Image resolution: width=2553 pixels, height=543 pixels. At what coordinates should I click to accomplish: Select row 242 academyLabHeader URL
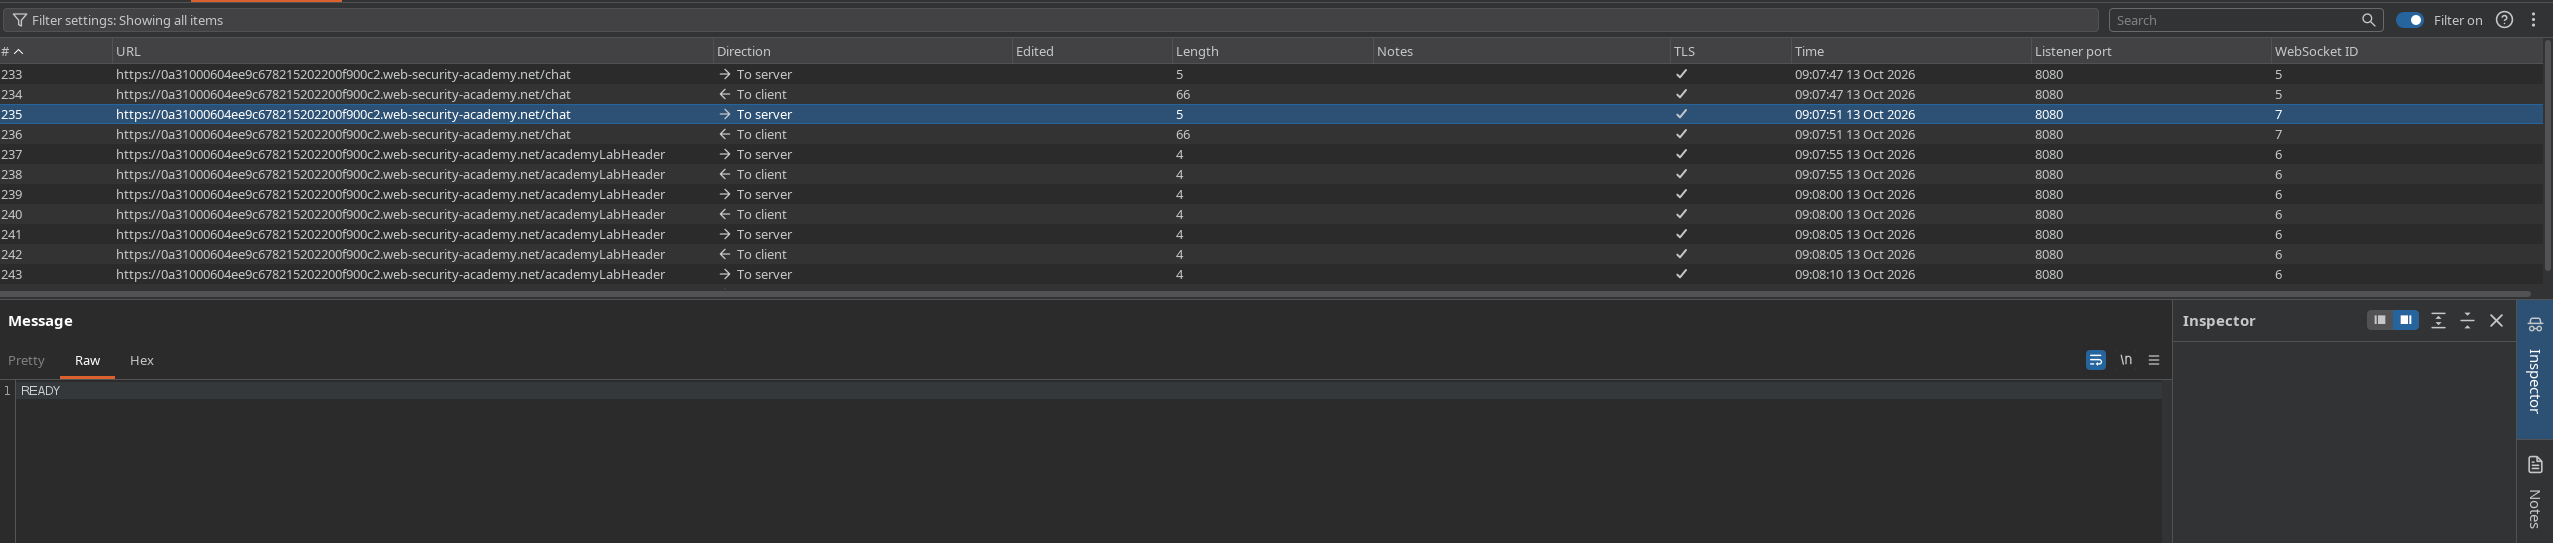[390, 254]
